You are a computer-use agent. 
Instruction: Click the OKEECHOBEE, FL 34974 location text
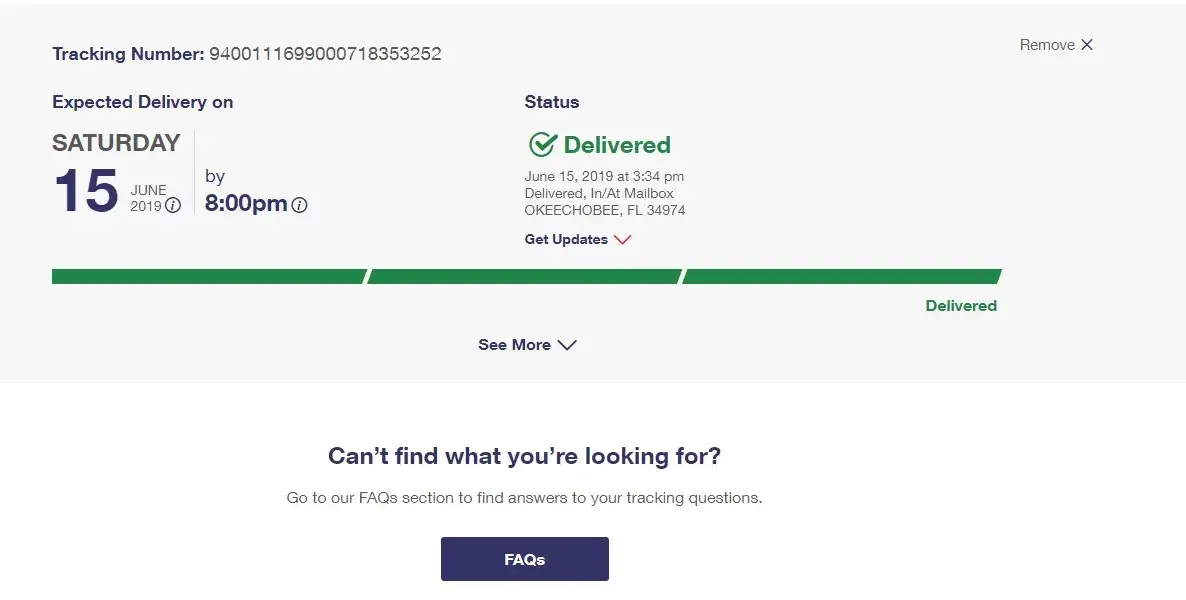605,211
